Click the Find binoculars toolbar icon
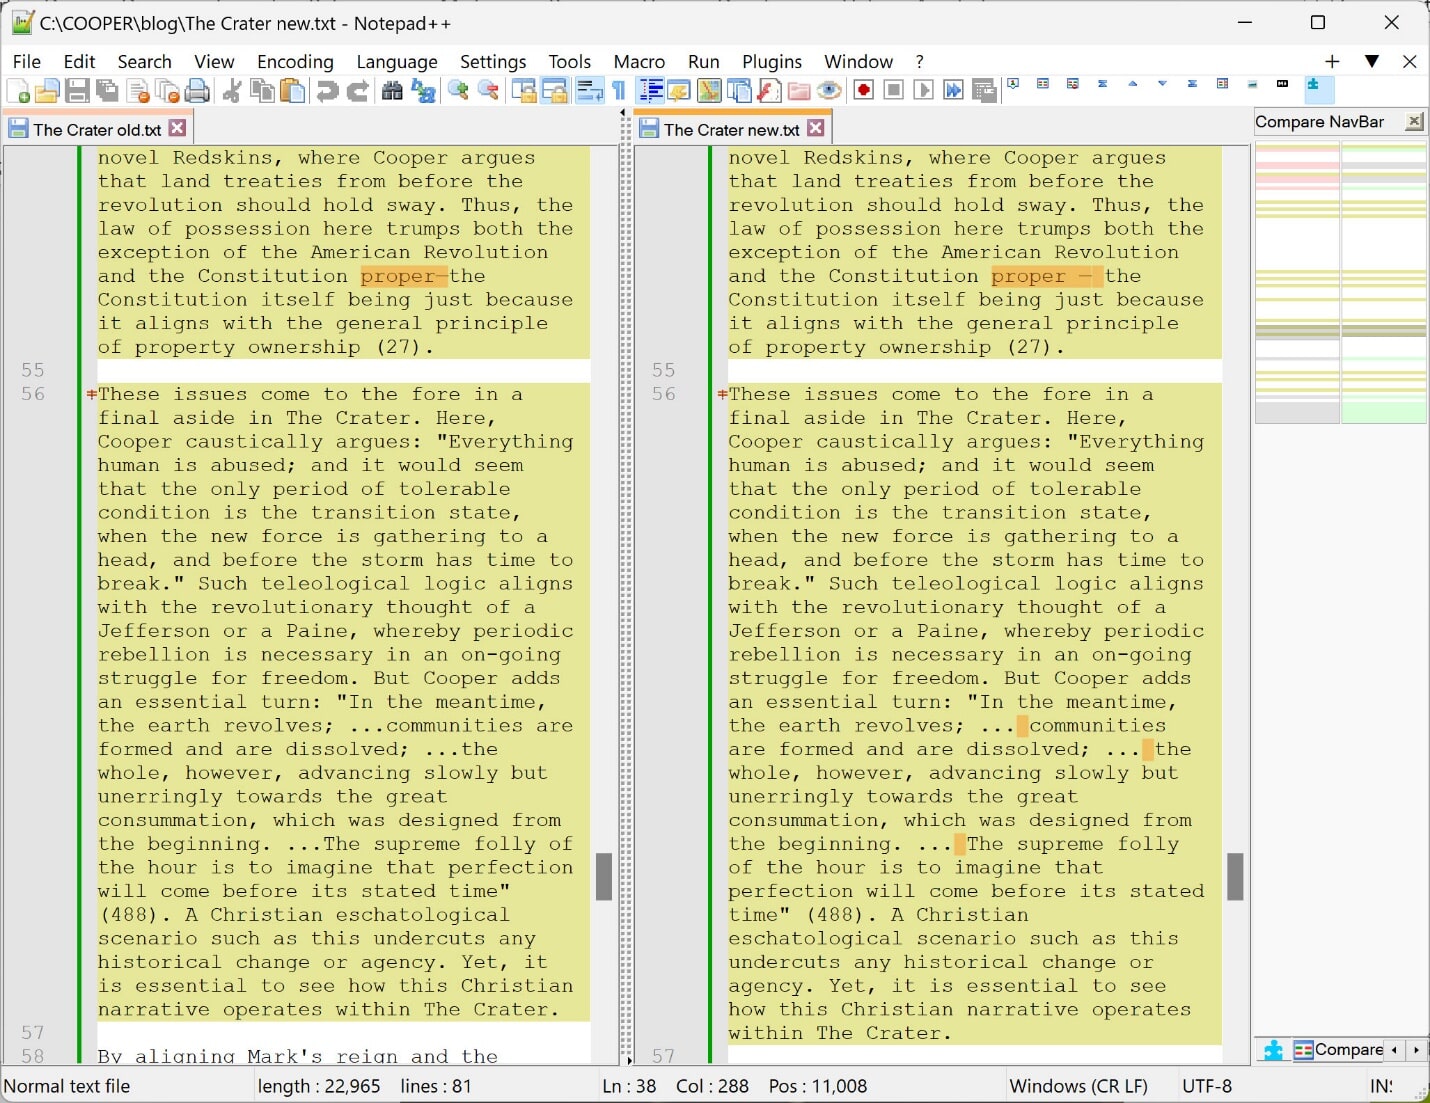The image size is (1430, 1103). [x=392, y=91]
